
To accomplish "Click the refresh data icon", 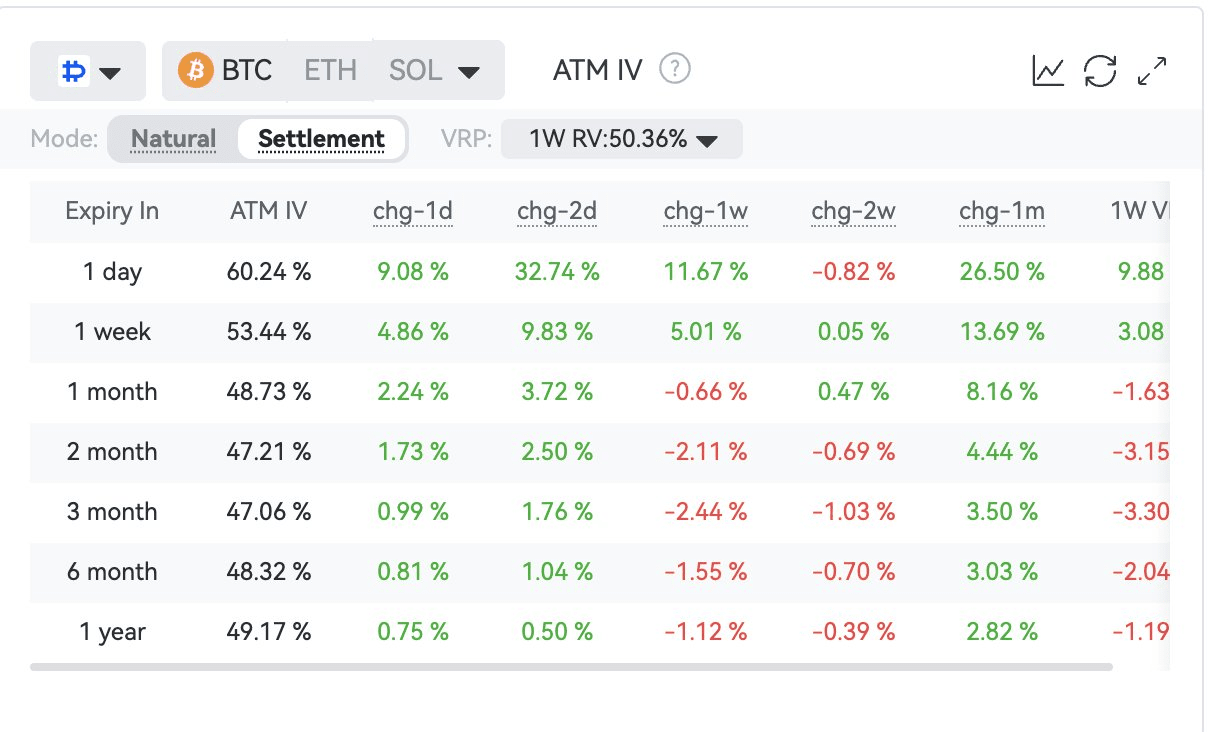I will [x=1100, y=71].
